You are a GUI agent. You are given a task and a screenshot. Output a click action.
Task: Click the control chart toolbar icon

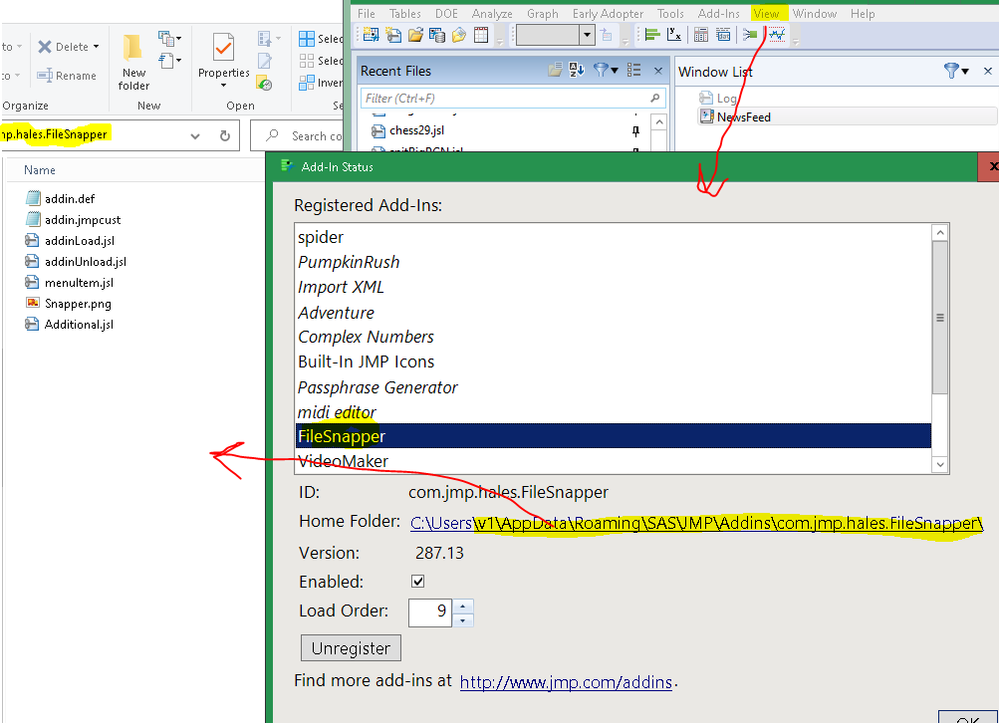point(777,35)
